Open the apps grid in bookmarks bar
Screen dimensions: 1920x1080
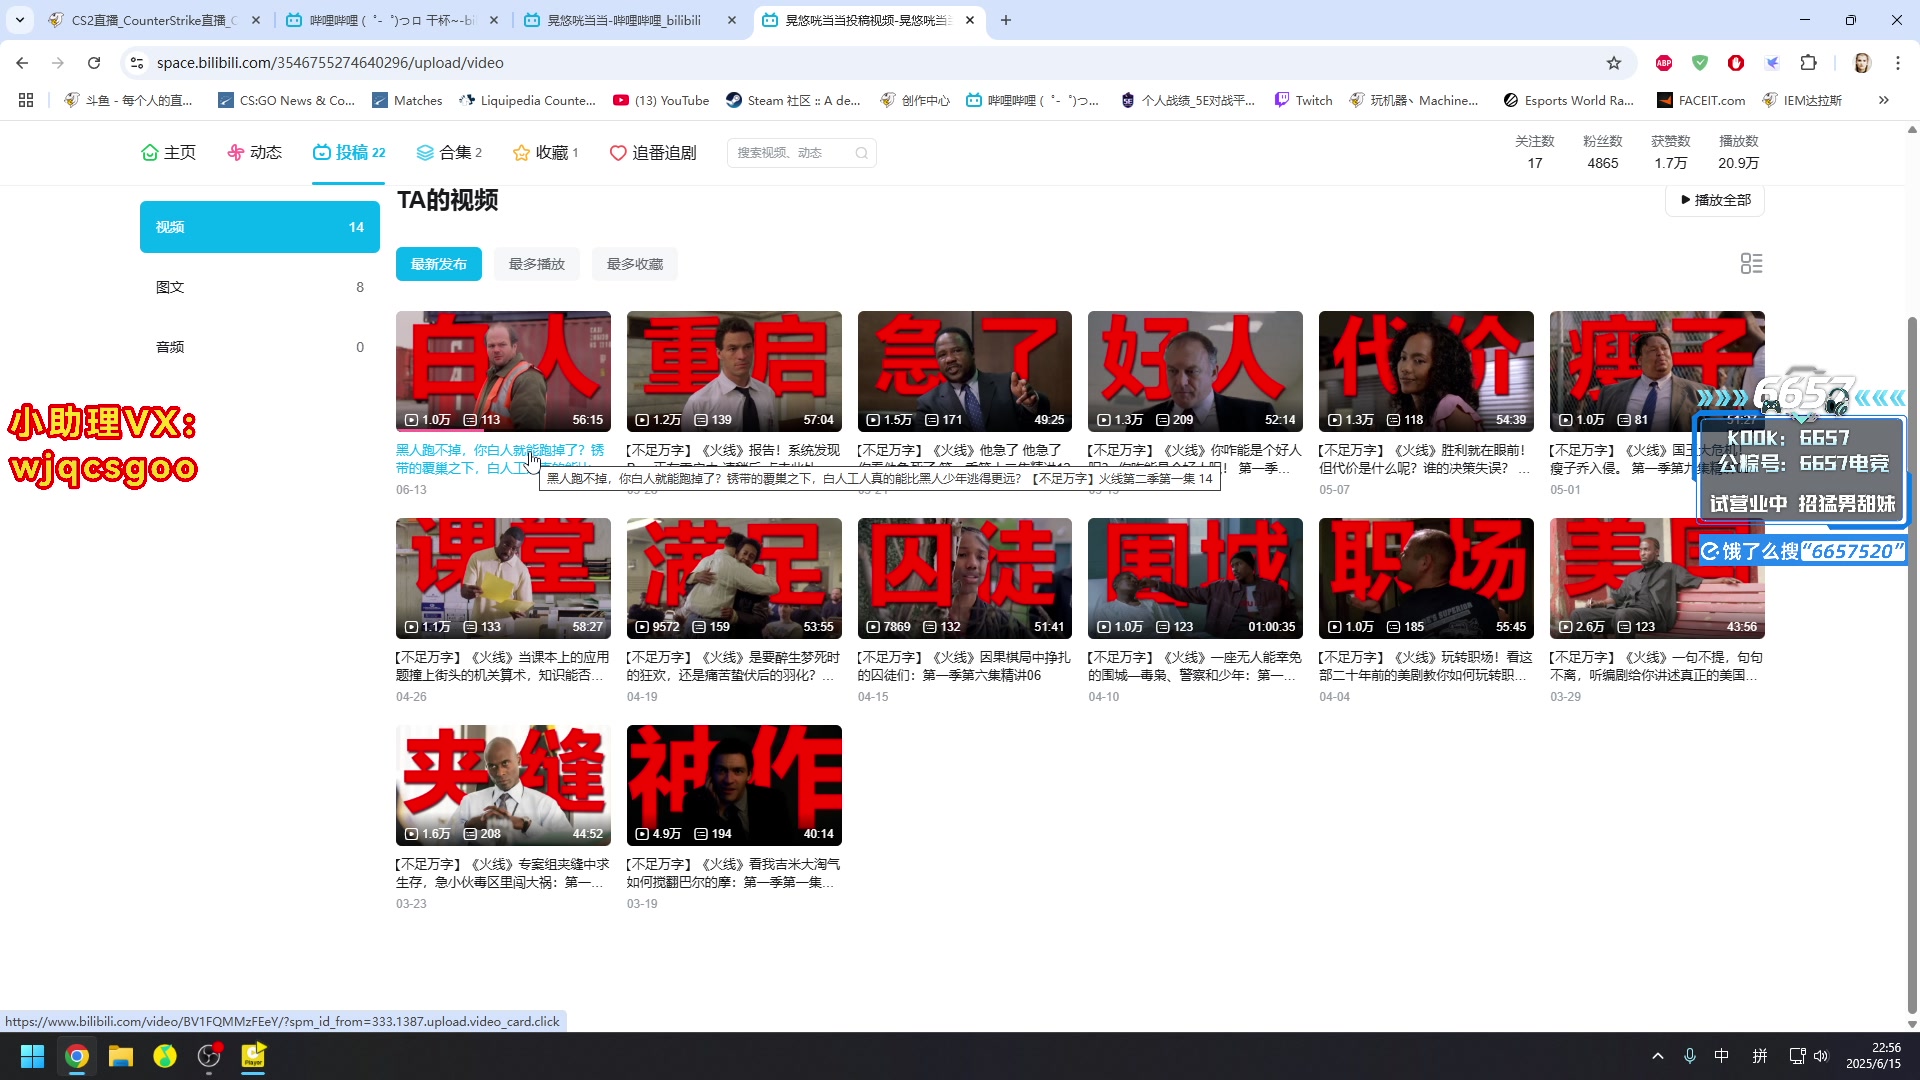pos(26,100)
